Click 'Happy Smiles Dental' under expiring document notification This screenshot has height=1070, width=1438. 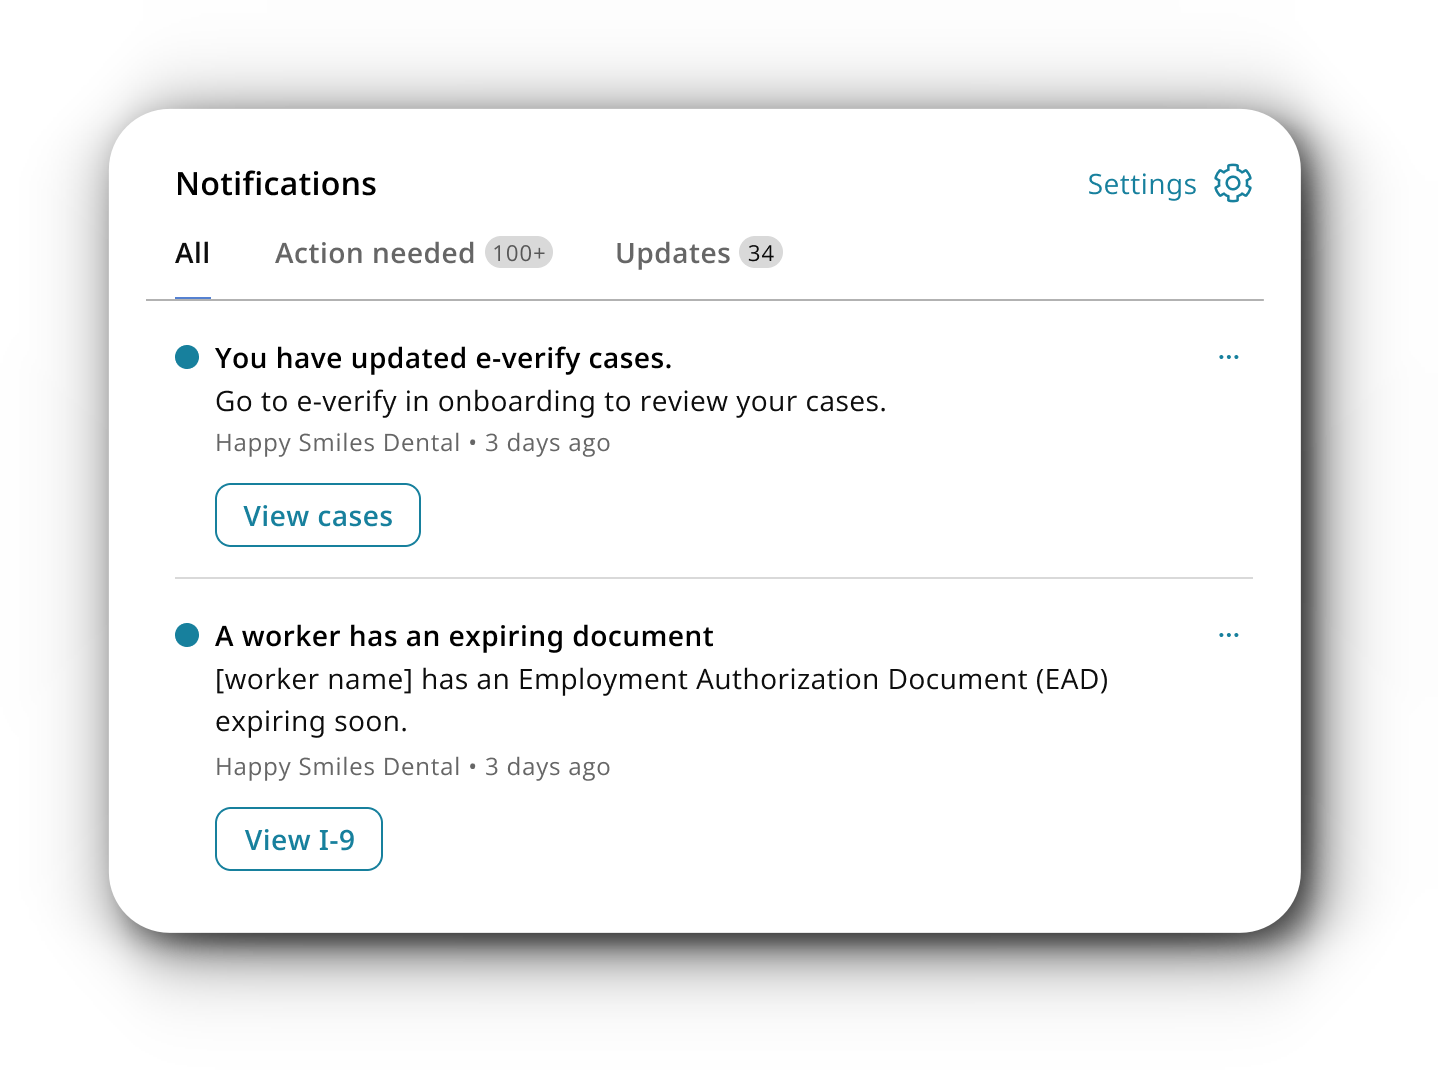click(x=338, y=767)
